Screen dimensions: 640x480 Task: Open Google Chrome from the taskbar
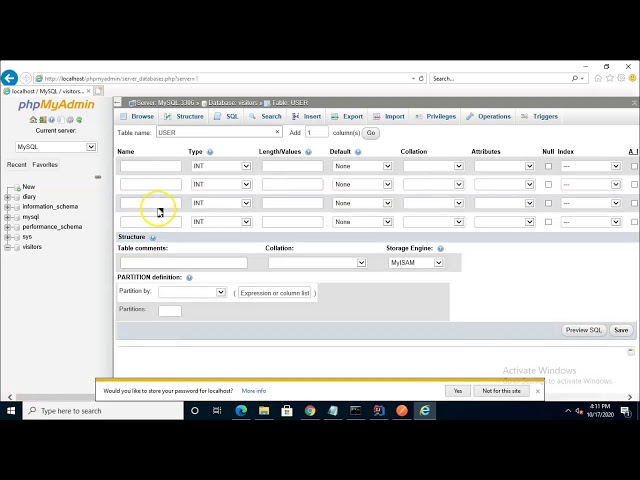coord(310,411)
